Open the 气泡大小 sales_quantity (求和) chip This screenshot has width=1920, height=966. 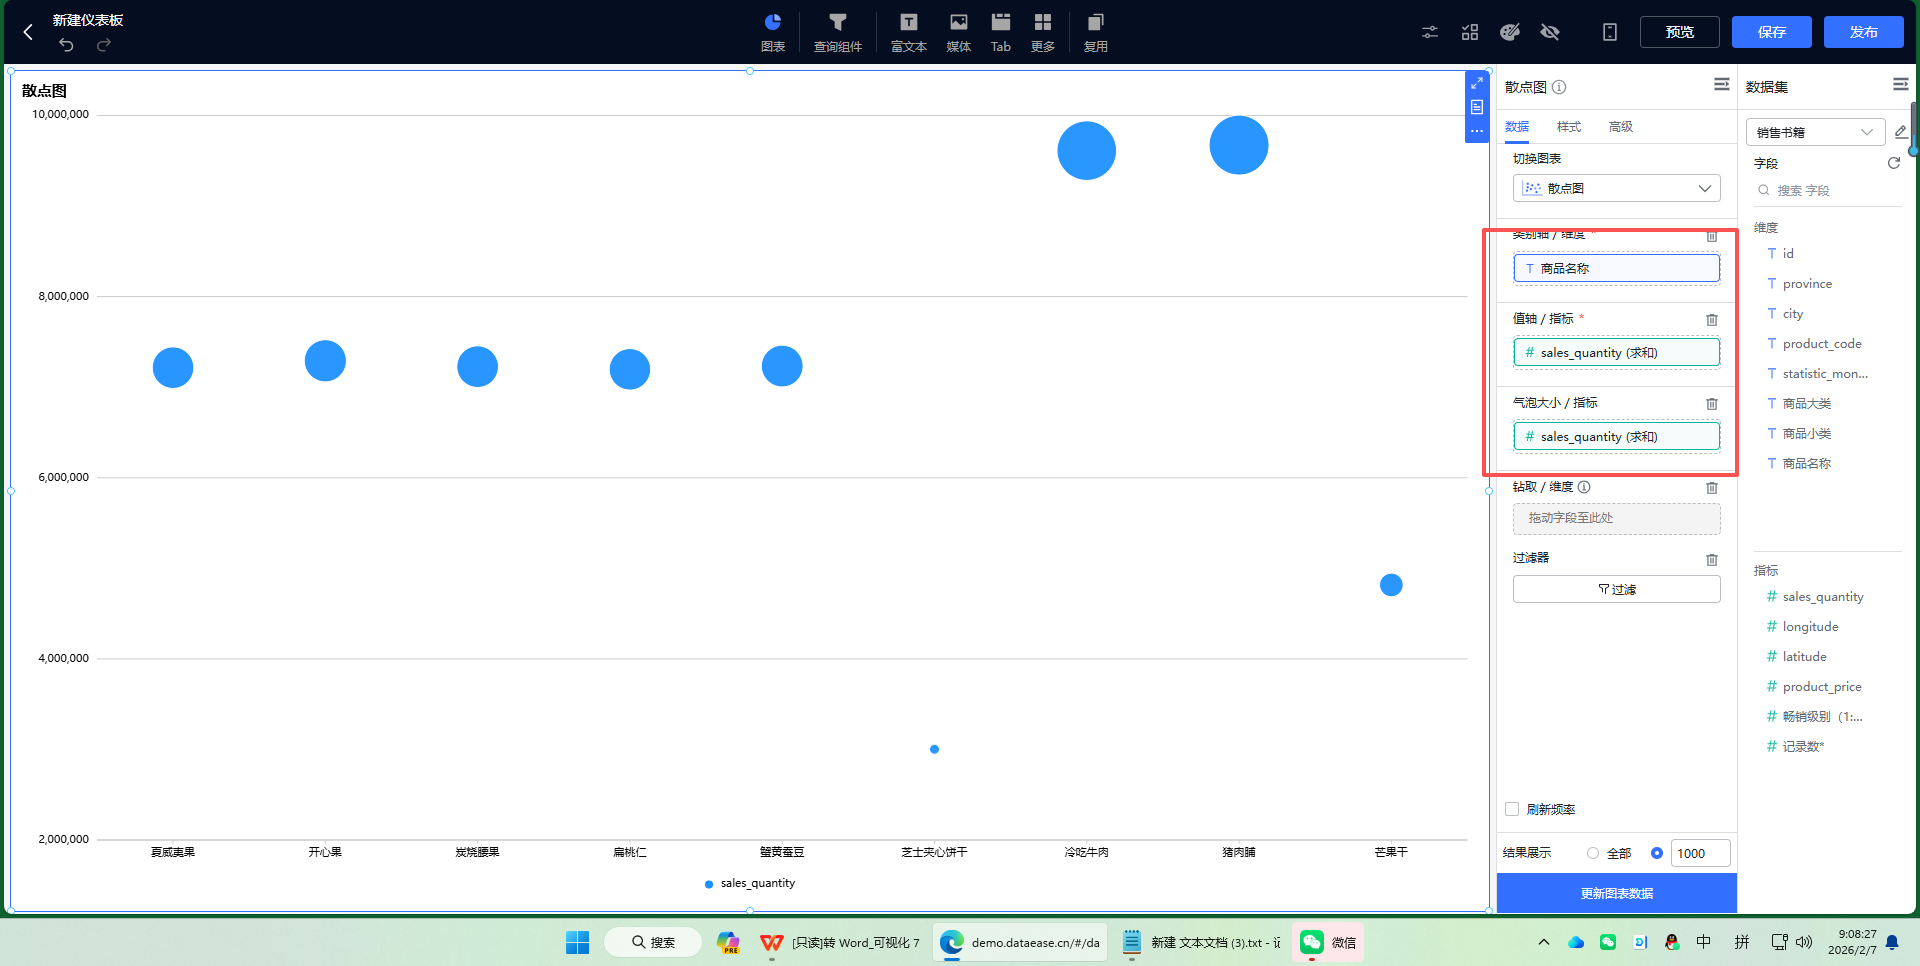pos(1617,436)
